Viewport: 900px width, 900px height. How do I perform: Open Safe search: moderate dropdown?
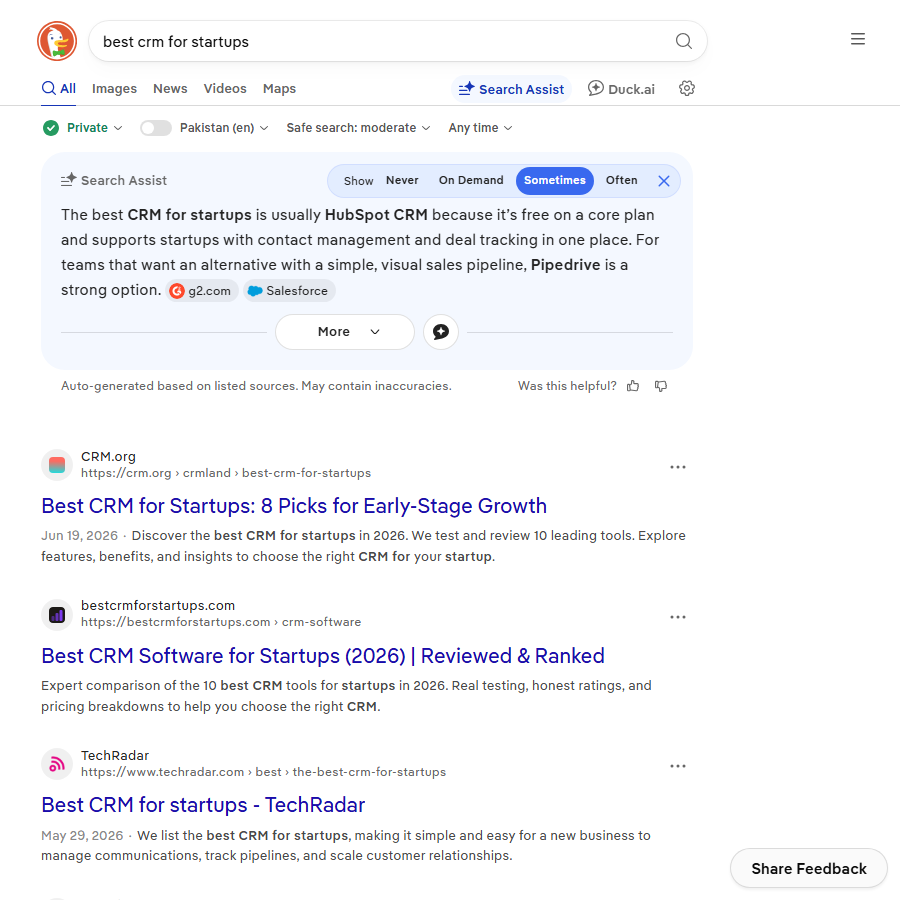[358, 128]
